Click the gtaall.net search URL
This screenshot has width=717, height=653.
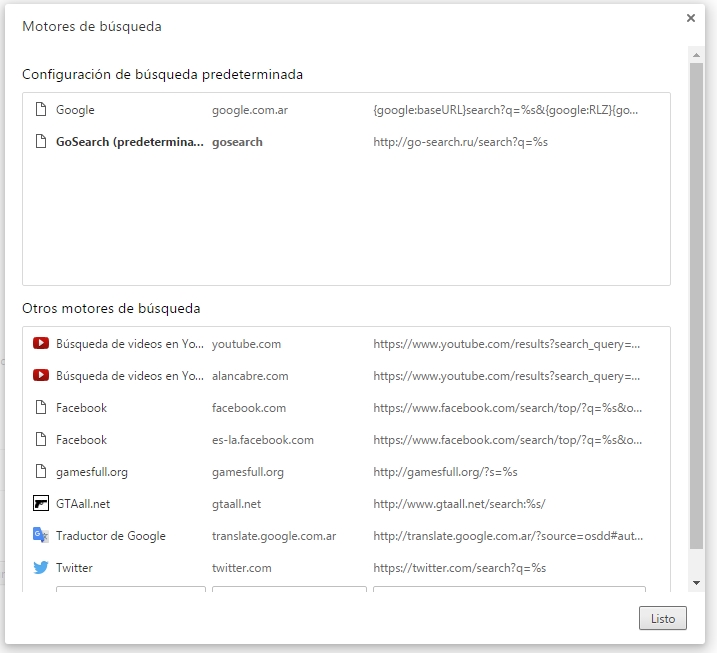(x=459, y=504)
